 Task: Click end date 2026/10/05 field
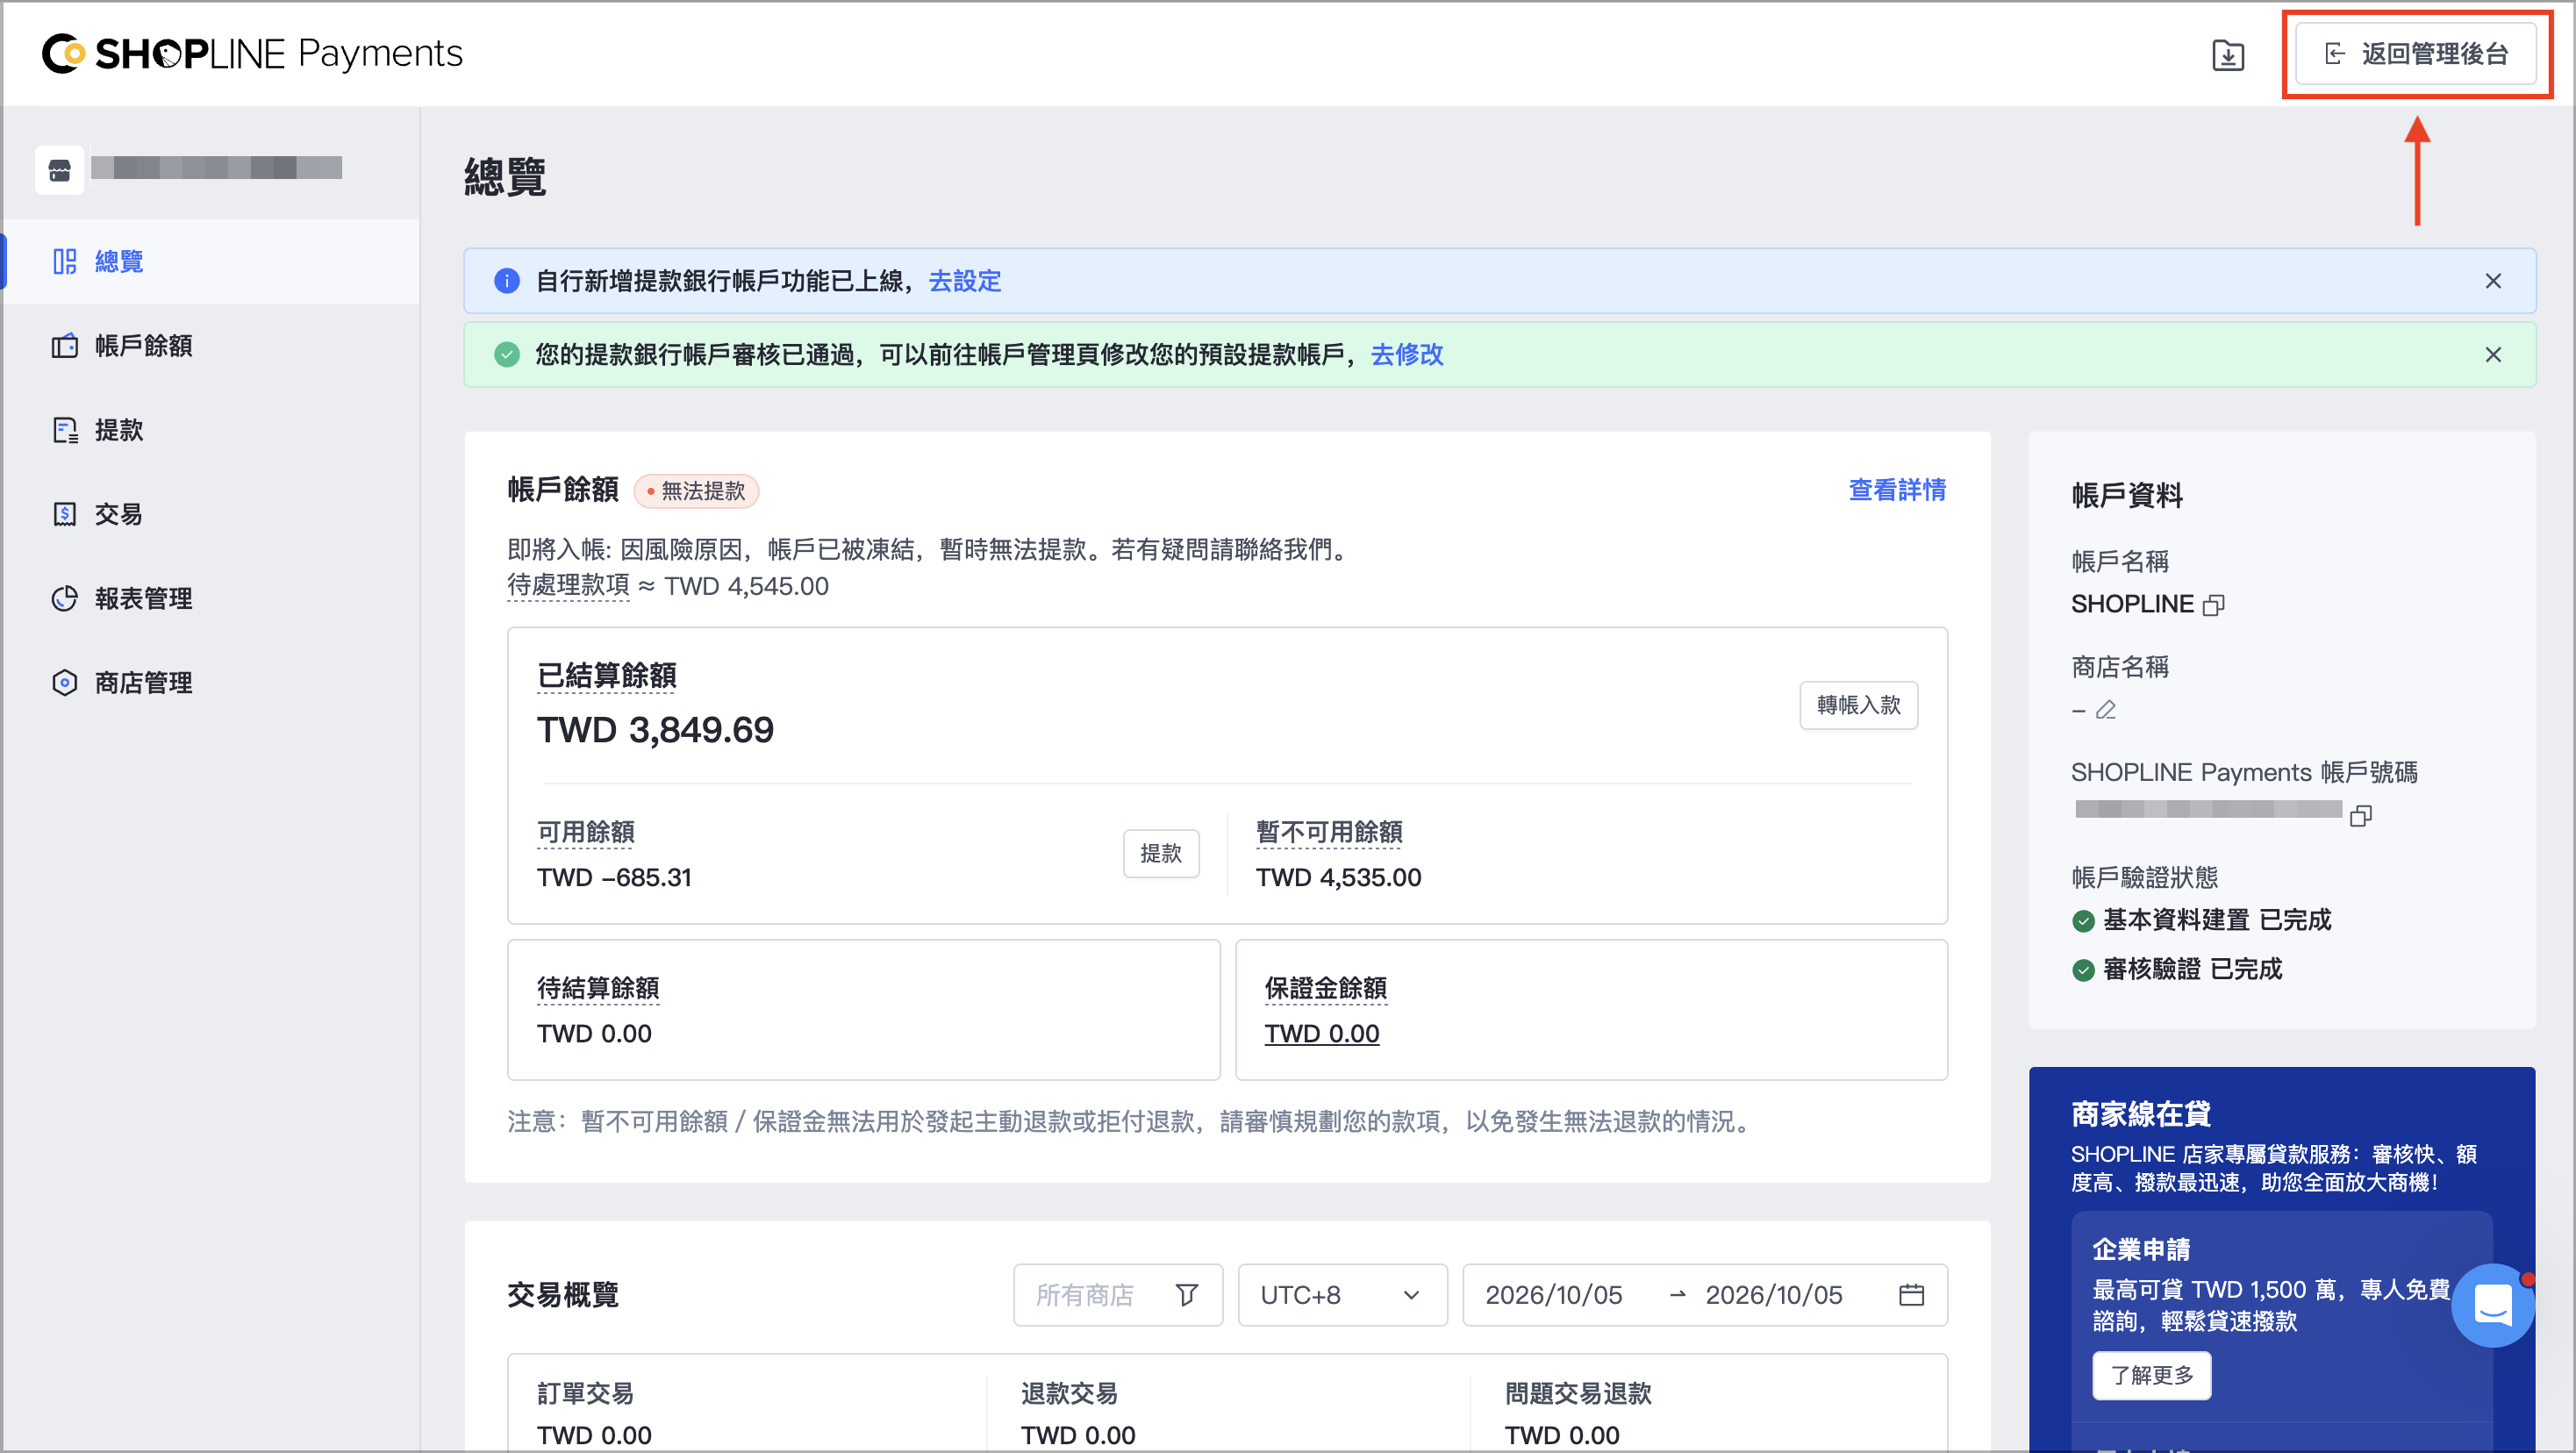click(1773, 1295)
